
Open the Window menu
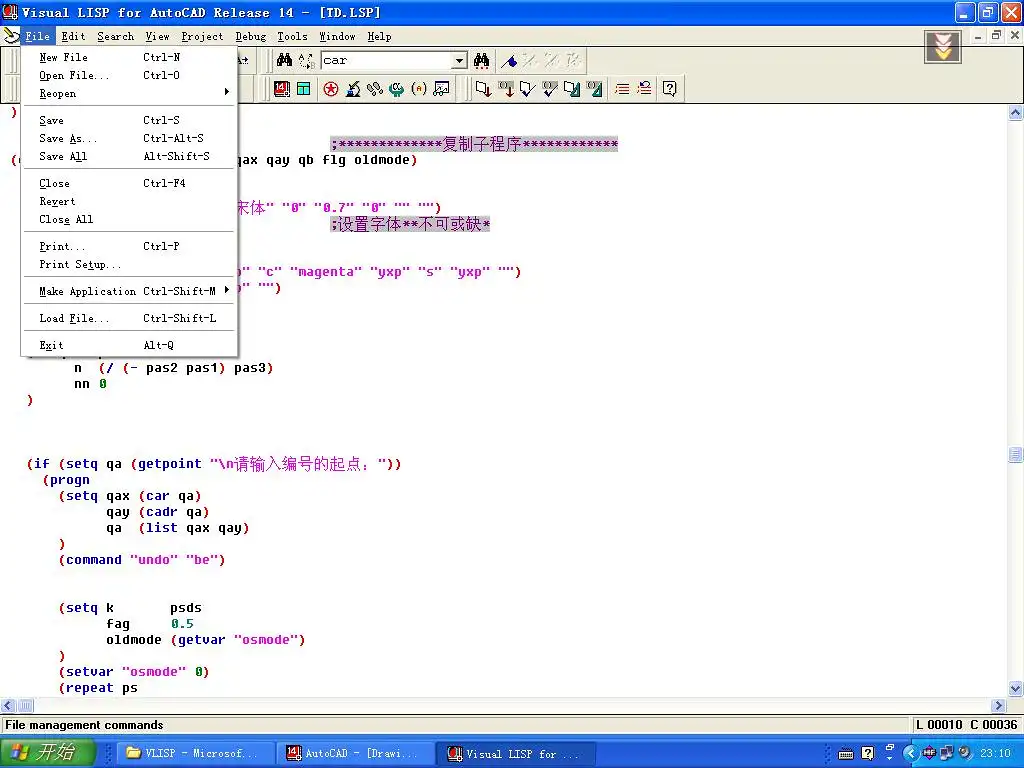[337, 37]
